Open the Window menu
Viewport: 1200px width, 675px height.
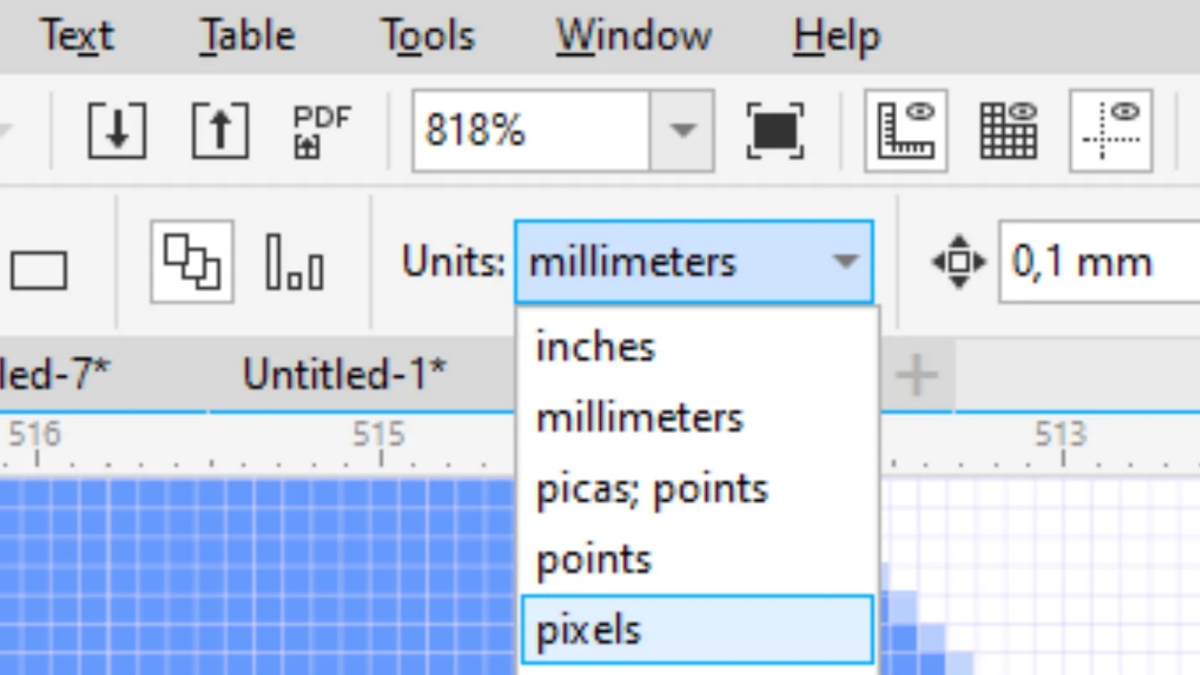(634, 37)
